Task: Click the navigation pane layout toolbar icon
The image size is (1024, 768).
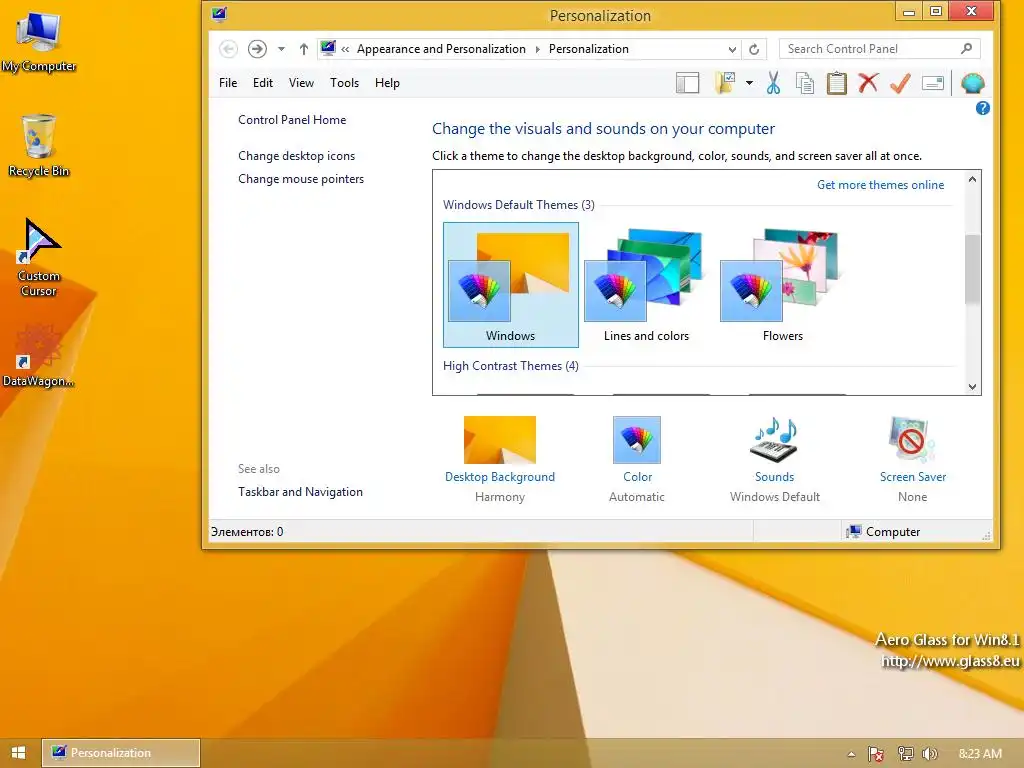Action: [687, 83]
